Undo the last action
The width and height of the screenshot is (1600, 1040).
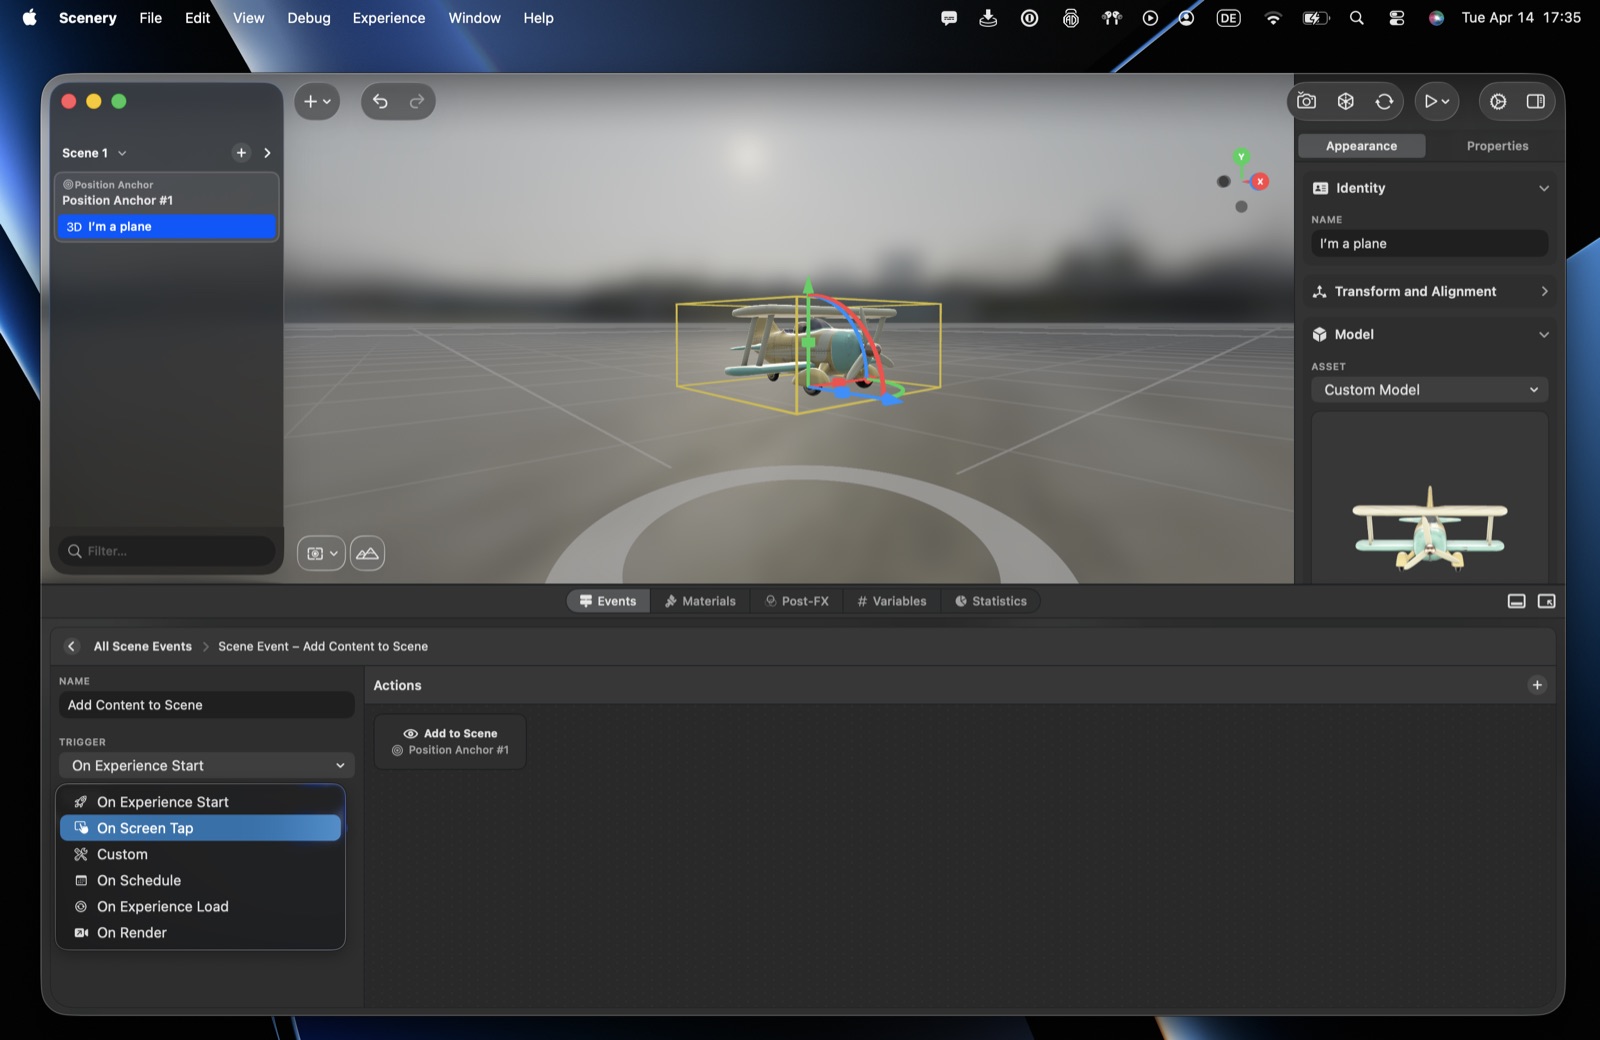click(x=380, y=101)
